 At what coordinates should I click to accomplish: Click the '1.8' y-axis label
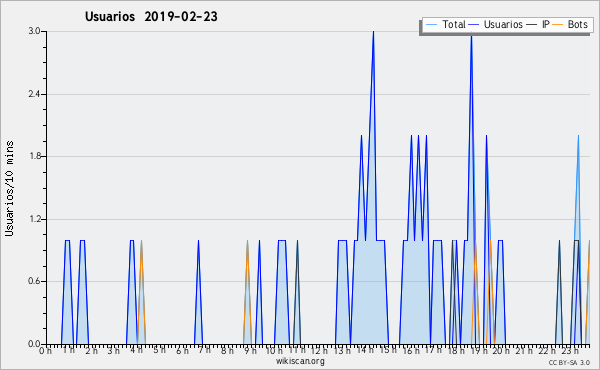tap(34, 156)
